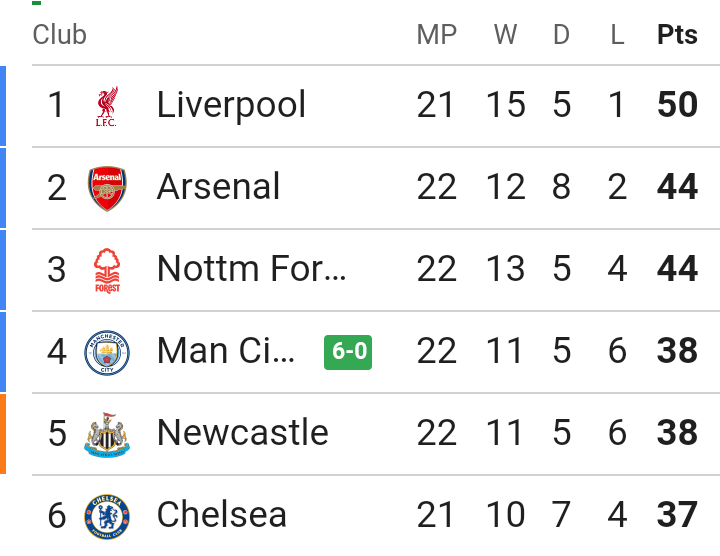
Task: Click the Newcastle United crest
Action: (x=107, y=434)
